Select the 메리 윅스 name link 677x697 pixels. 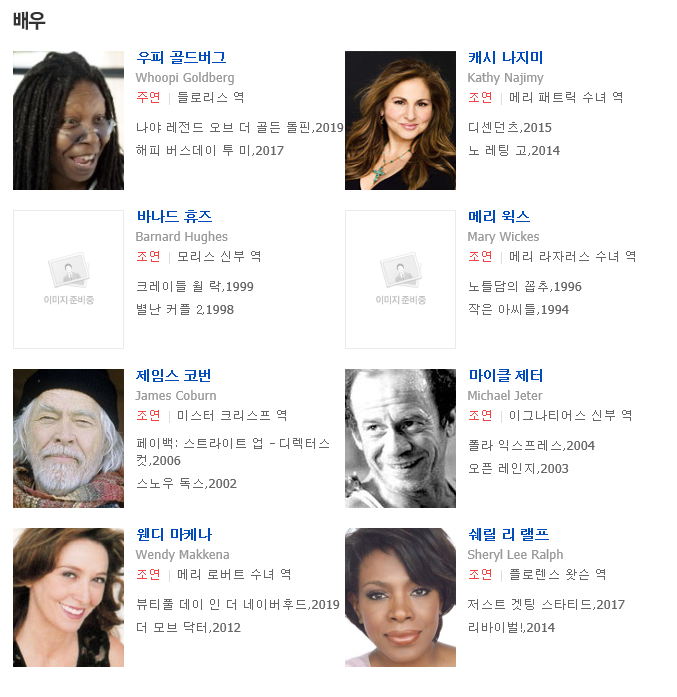499,216
